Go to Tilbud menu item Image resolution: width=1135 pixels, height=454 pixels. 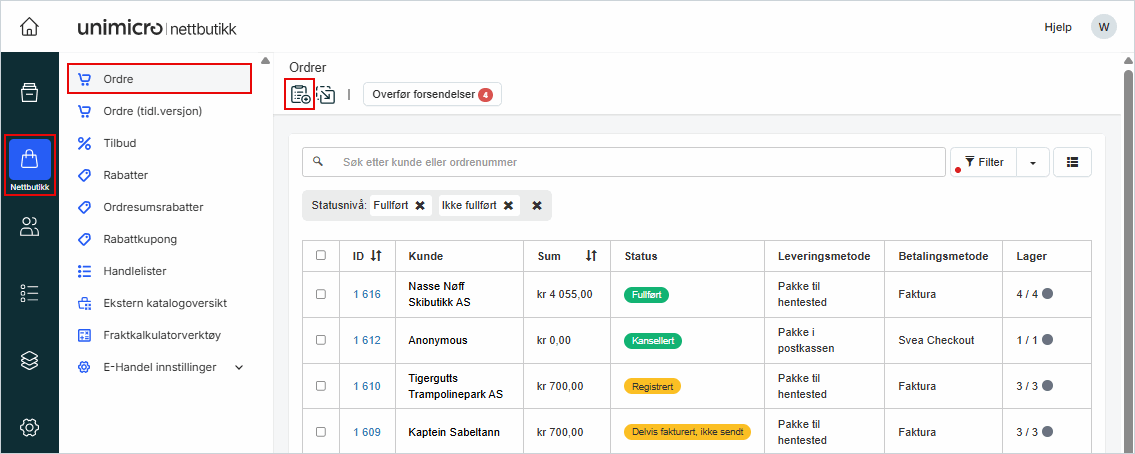coord(119,143)
